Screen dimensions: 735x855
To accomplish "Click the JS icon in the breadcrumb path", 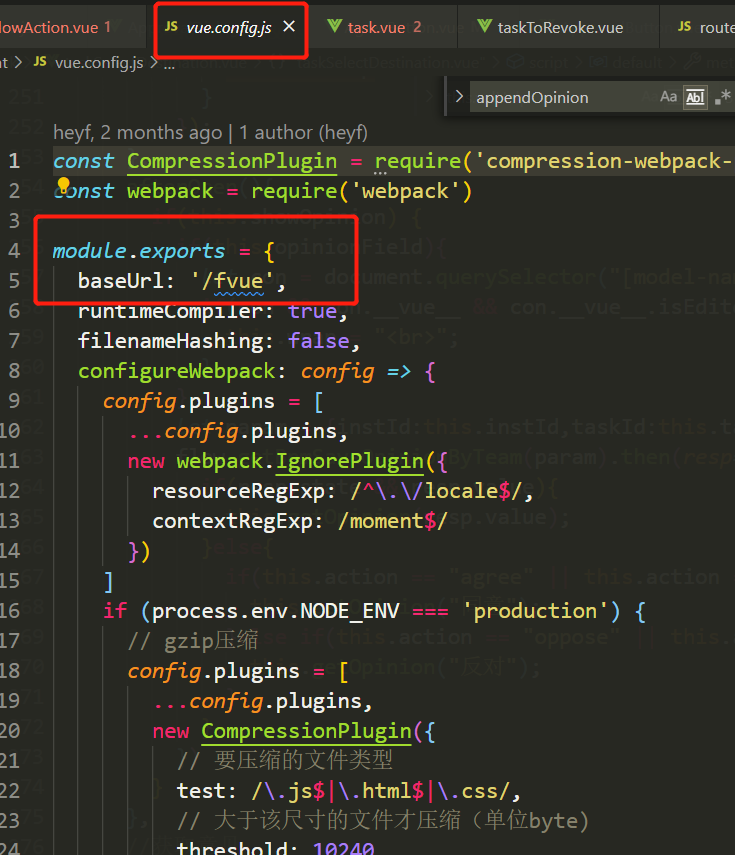I will point(39,62).
